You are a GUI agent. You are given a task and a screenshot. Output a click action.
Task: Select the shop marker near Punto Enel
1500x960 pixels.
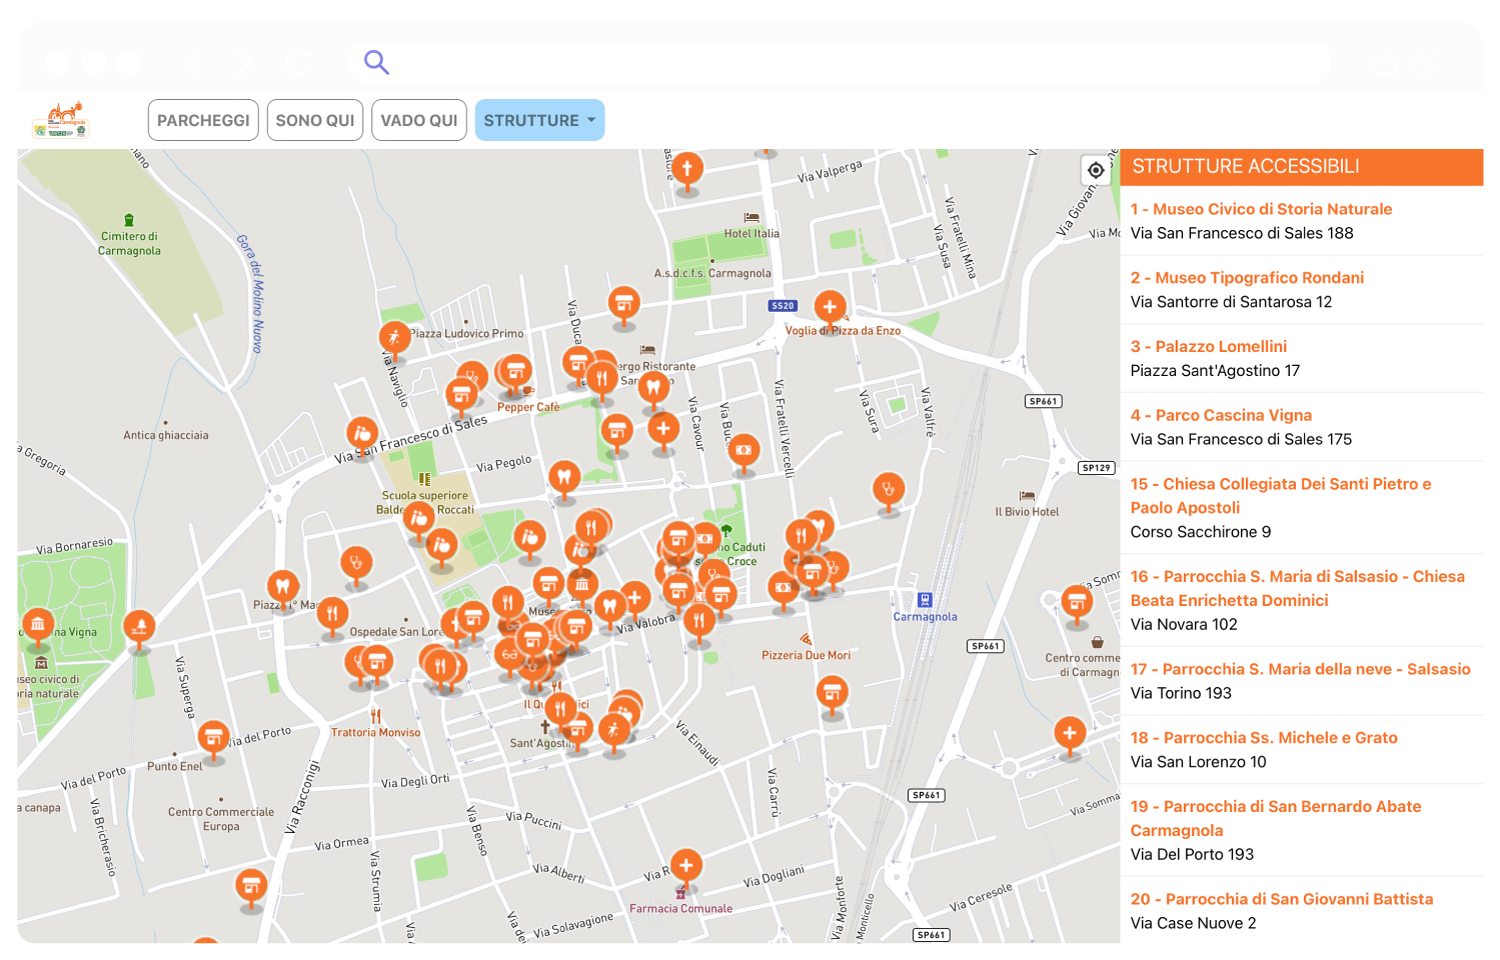[213, 739]
